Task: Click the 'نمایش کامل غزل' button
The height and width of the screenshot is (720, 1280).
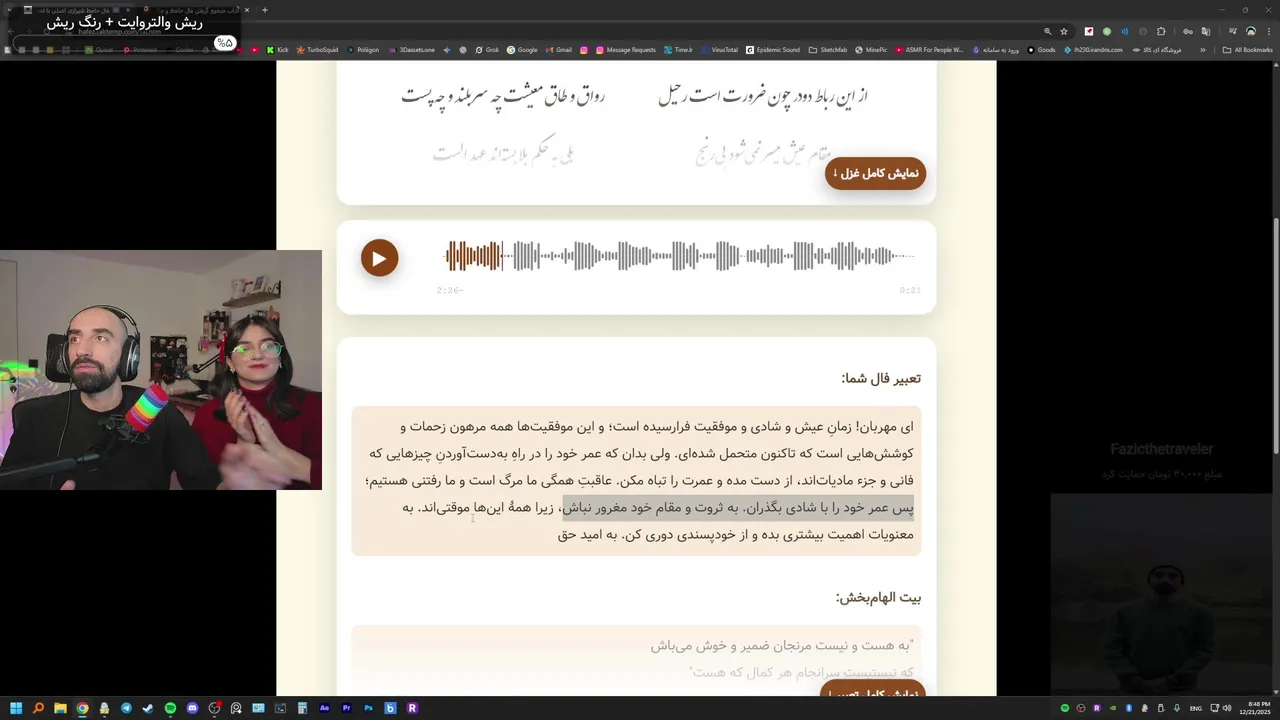Action: tap(875, 173)
